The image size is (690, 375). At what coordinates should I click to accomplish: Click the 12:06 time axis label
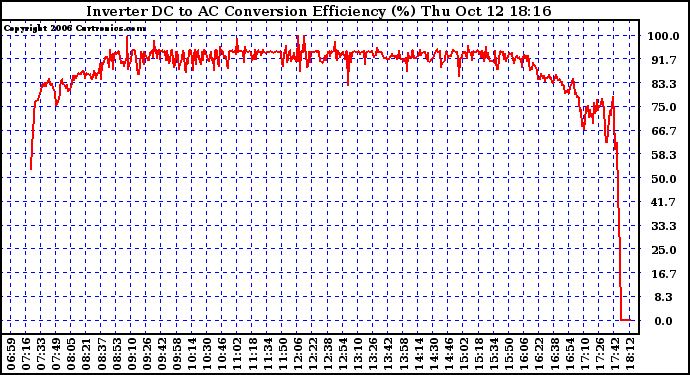pyautogui.click(x=297, y=353)
